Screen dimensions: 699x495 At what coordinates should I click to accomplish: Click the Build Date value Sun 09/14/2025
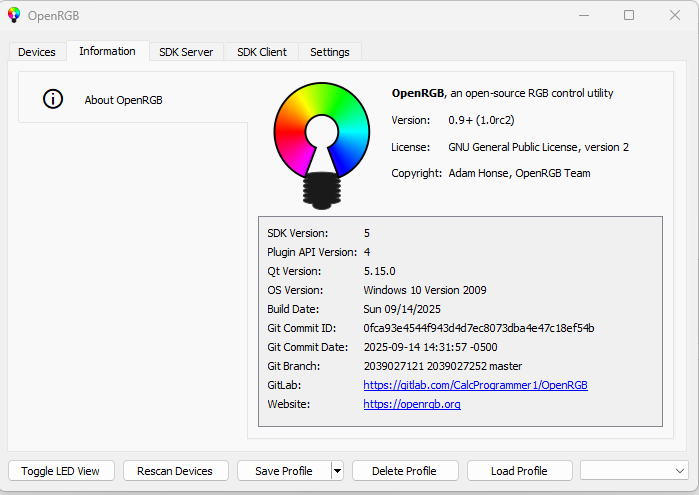click(x=402, y=309)
